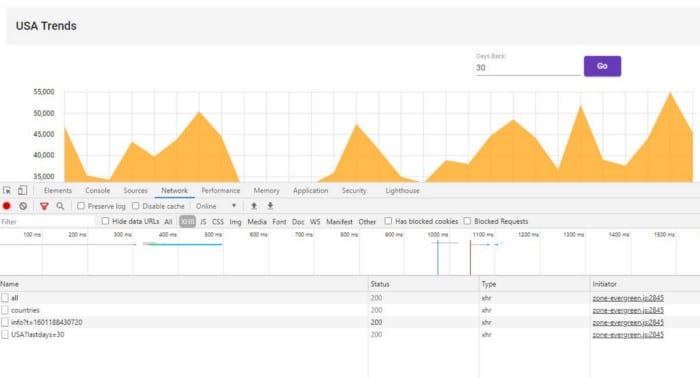Screen dimensions: 700x378
Task: Open the network search magnifier icon
Action: click(60, 206)
